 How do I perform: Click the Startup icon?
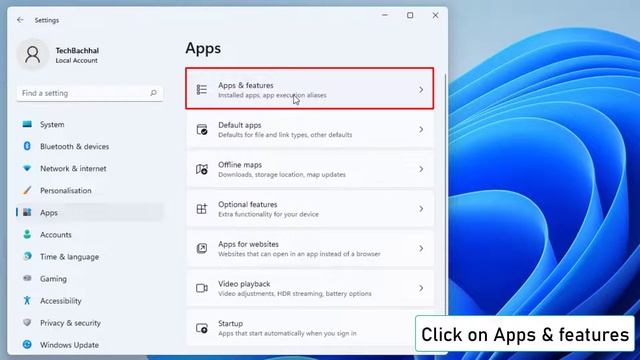pos(202,328)
